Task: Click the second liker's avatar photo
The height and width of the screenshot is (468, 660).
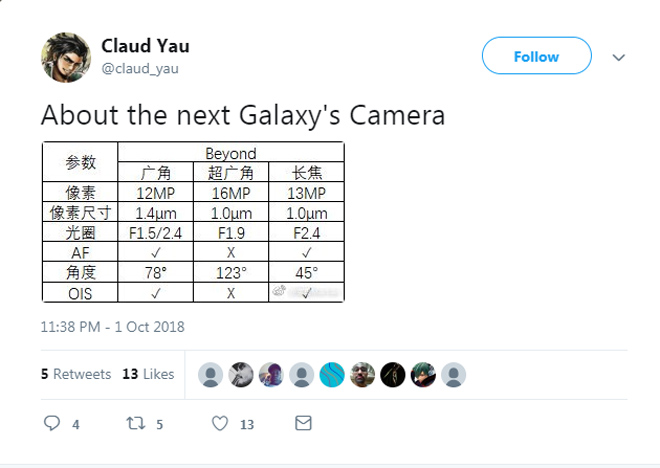Action: pyautogui.click(x=241, y=375)
